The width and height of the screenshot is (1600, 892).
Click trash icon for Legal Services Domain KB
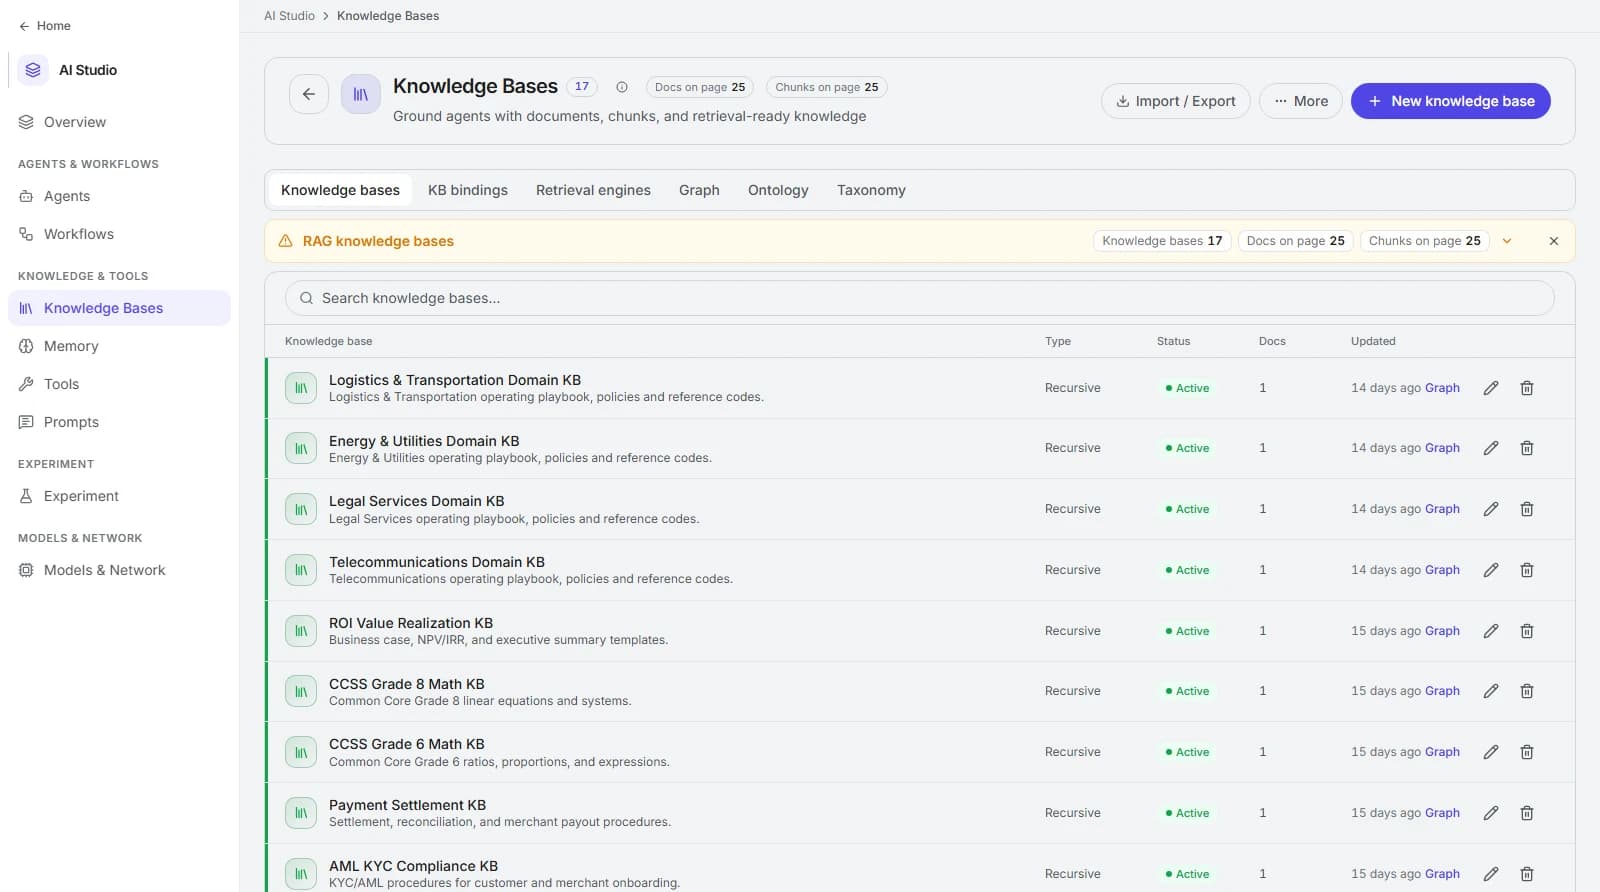1527,509
